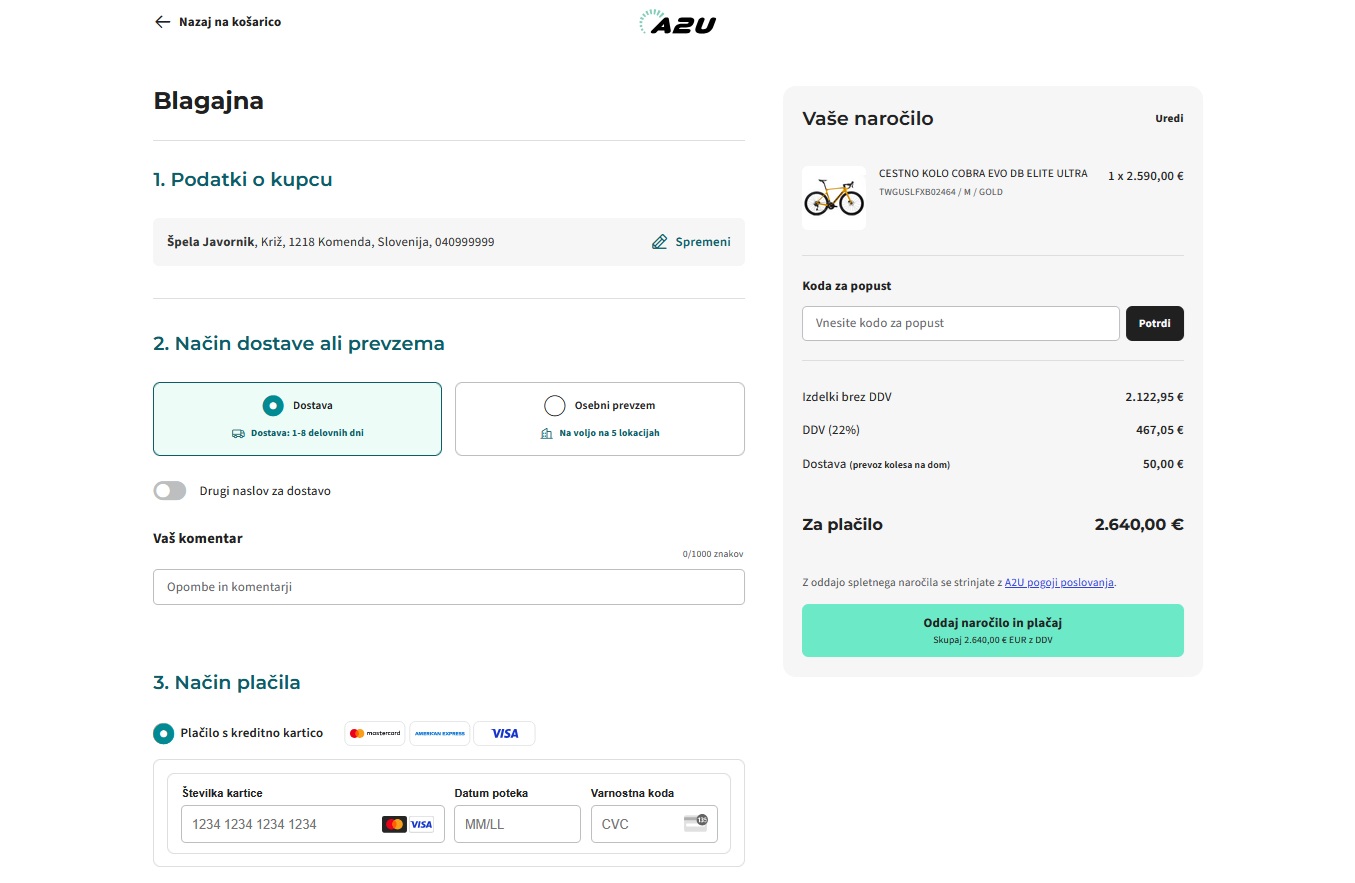This screenshot has width=1355, height=883.
Task: Click the American Express logo badge
Action: (x=439, y=733)
